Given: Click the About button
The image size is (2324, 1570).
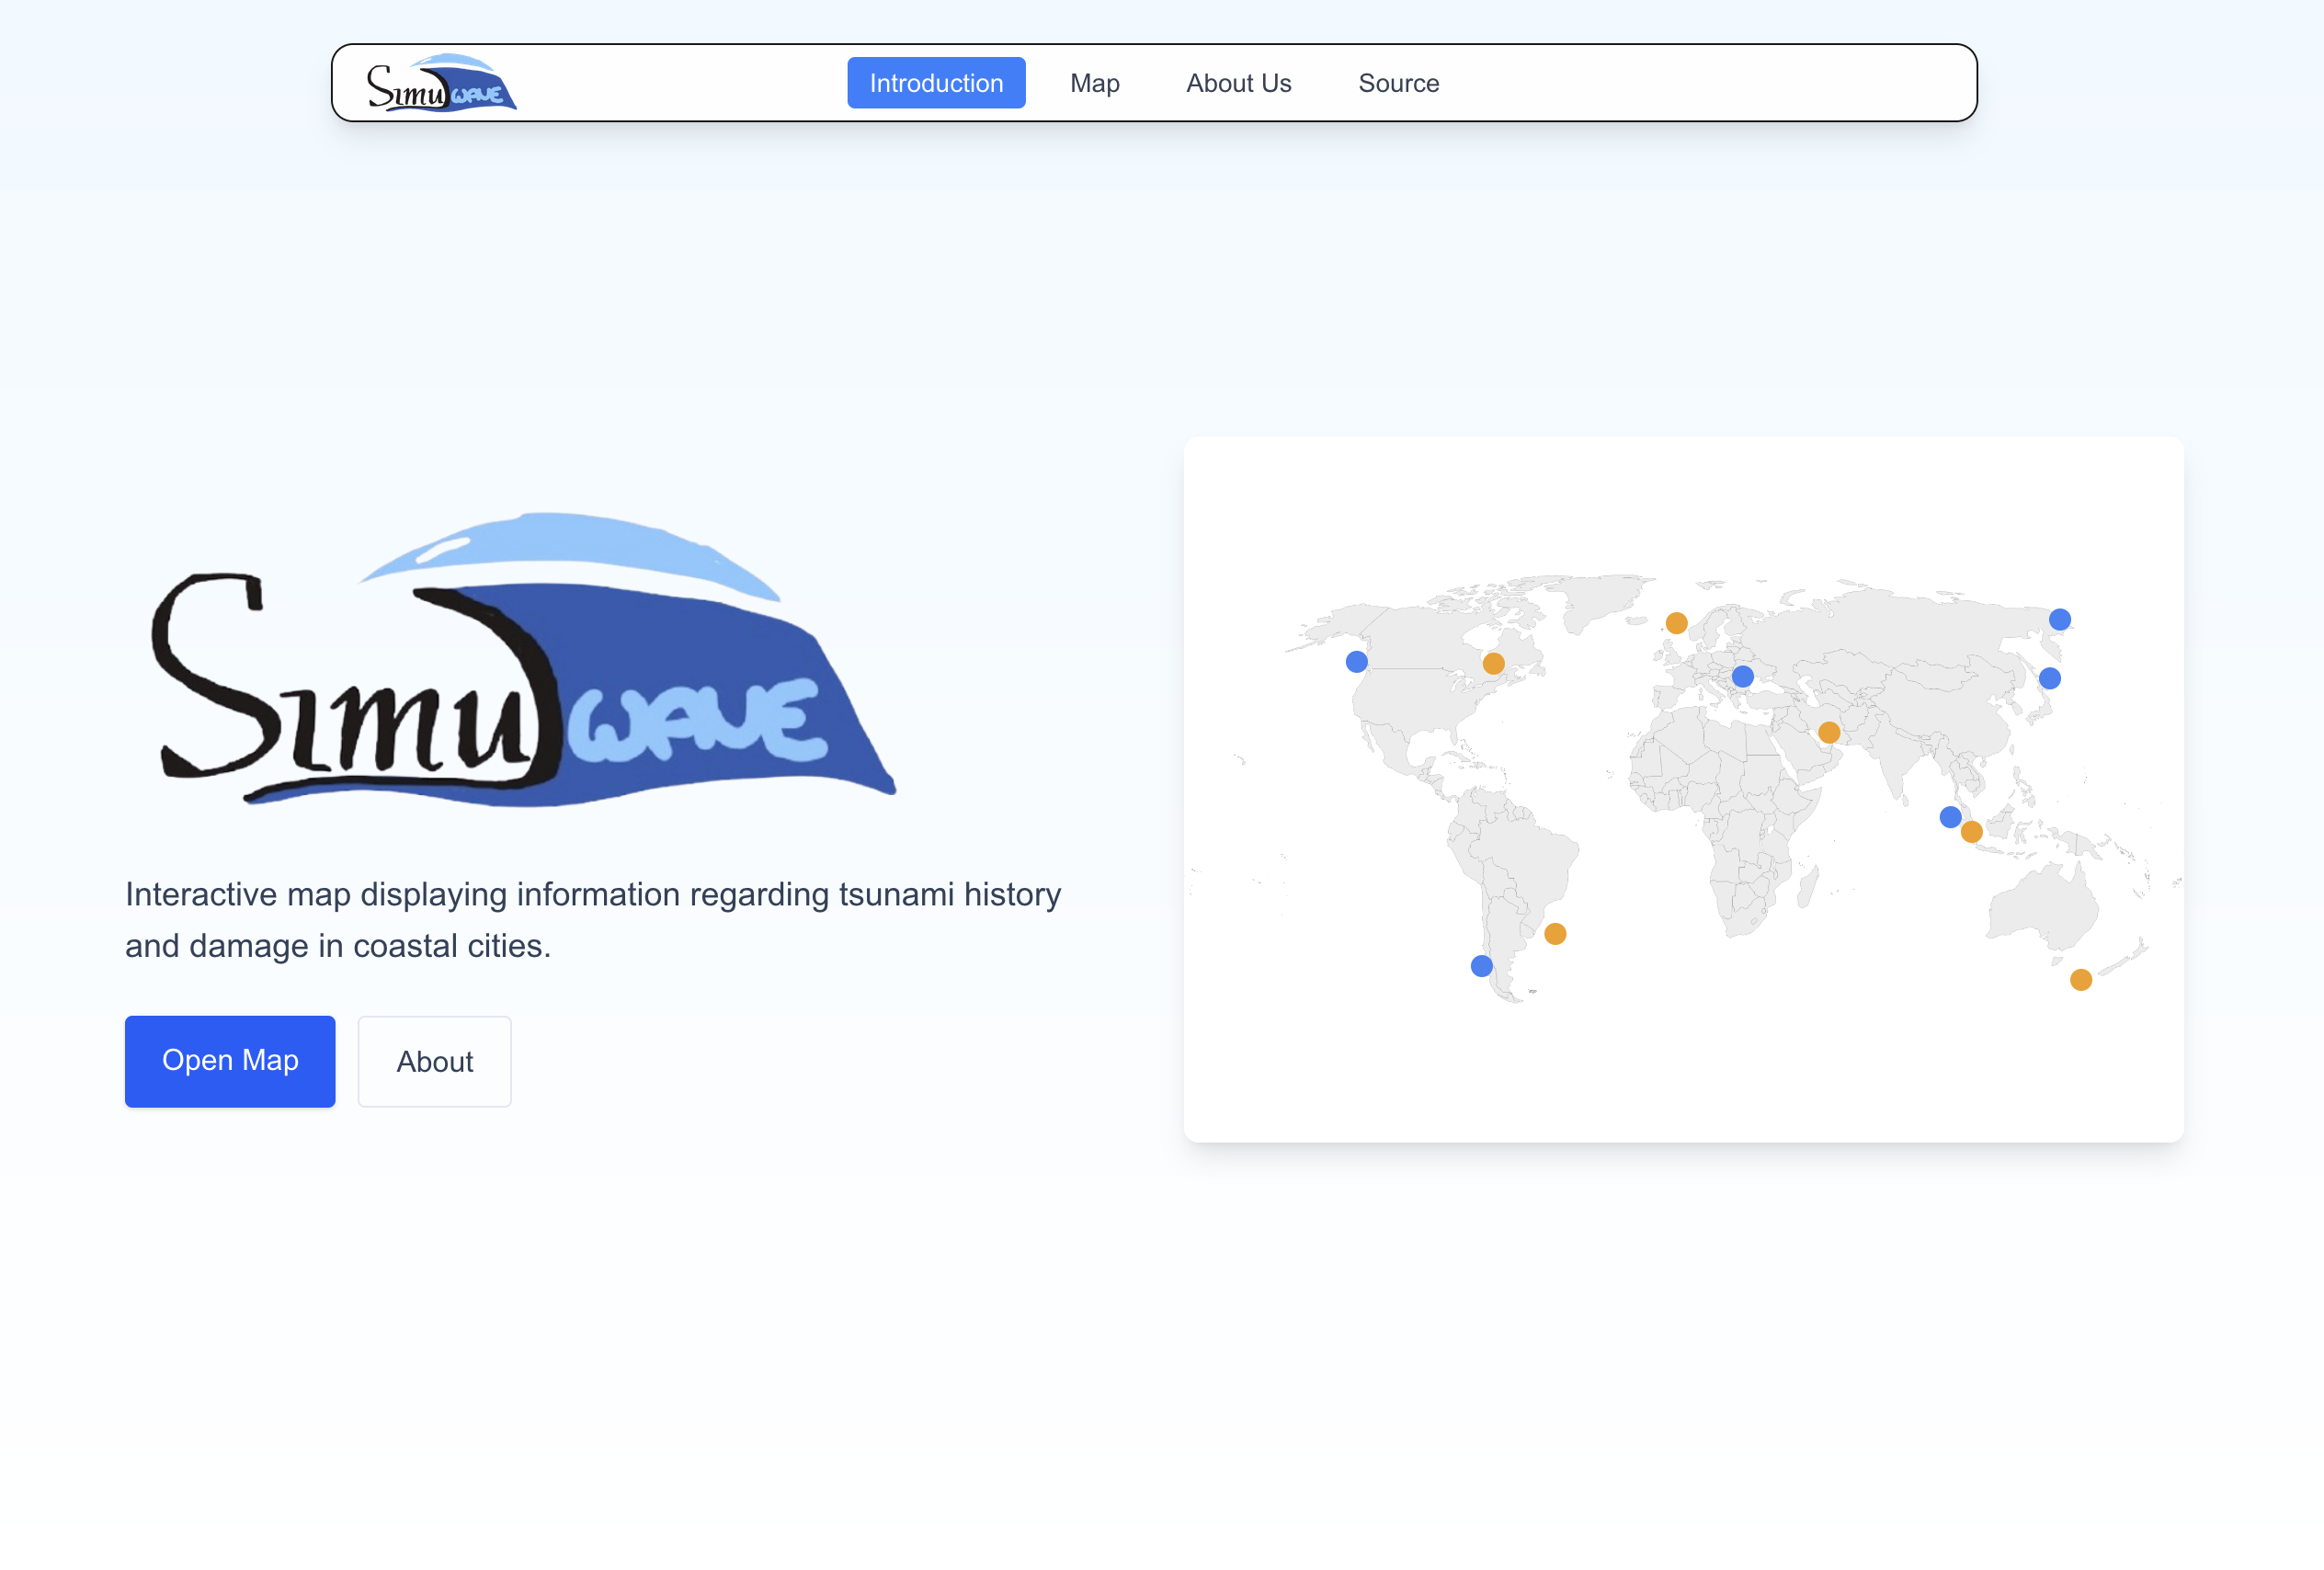Looking at the screenshot, I should (x=434, y=1061).
